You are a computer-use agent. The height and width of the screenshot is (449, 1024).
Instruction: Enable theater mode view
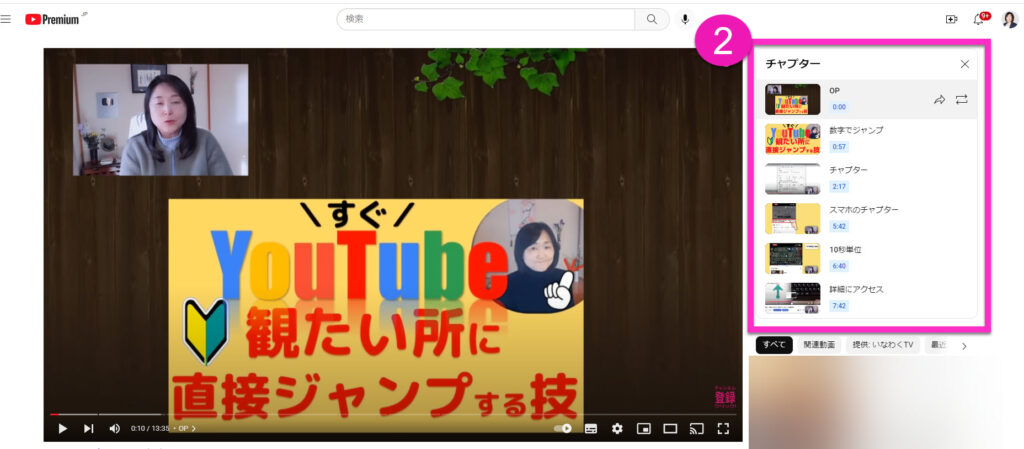pos(670,428)
